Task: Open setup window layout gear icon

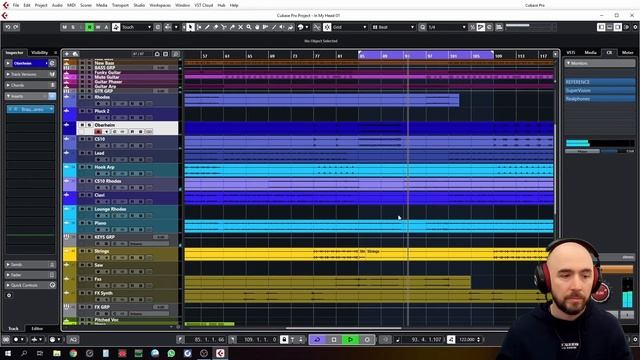Action: (x=635, y=27)
